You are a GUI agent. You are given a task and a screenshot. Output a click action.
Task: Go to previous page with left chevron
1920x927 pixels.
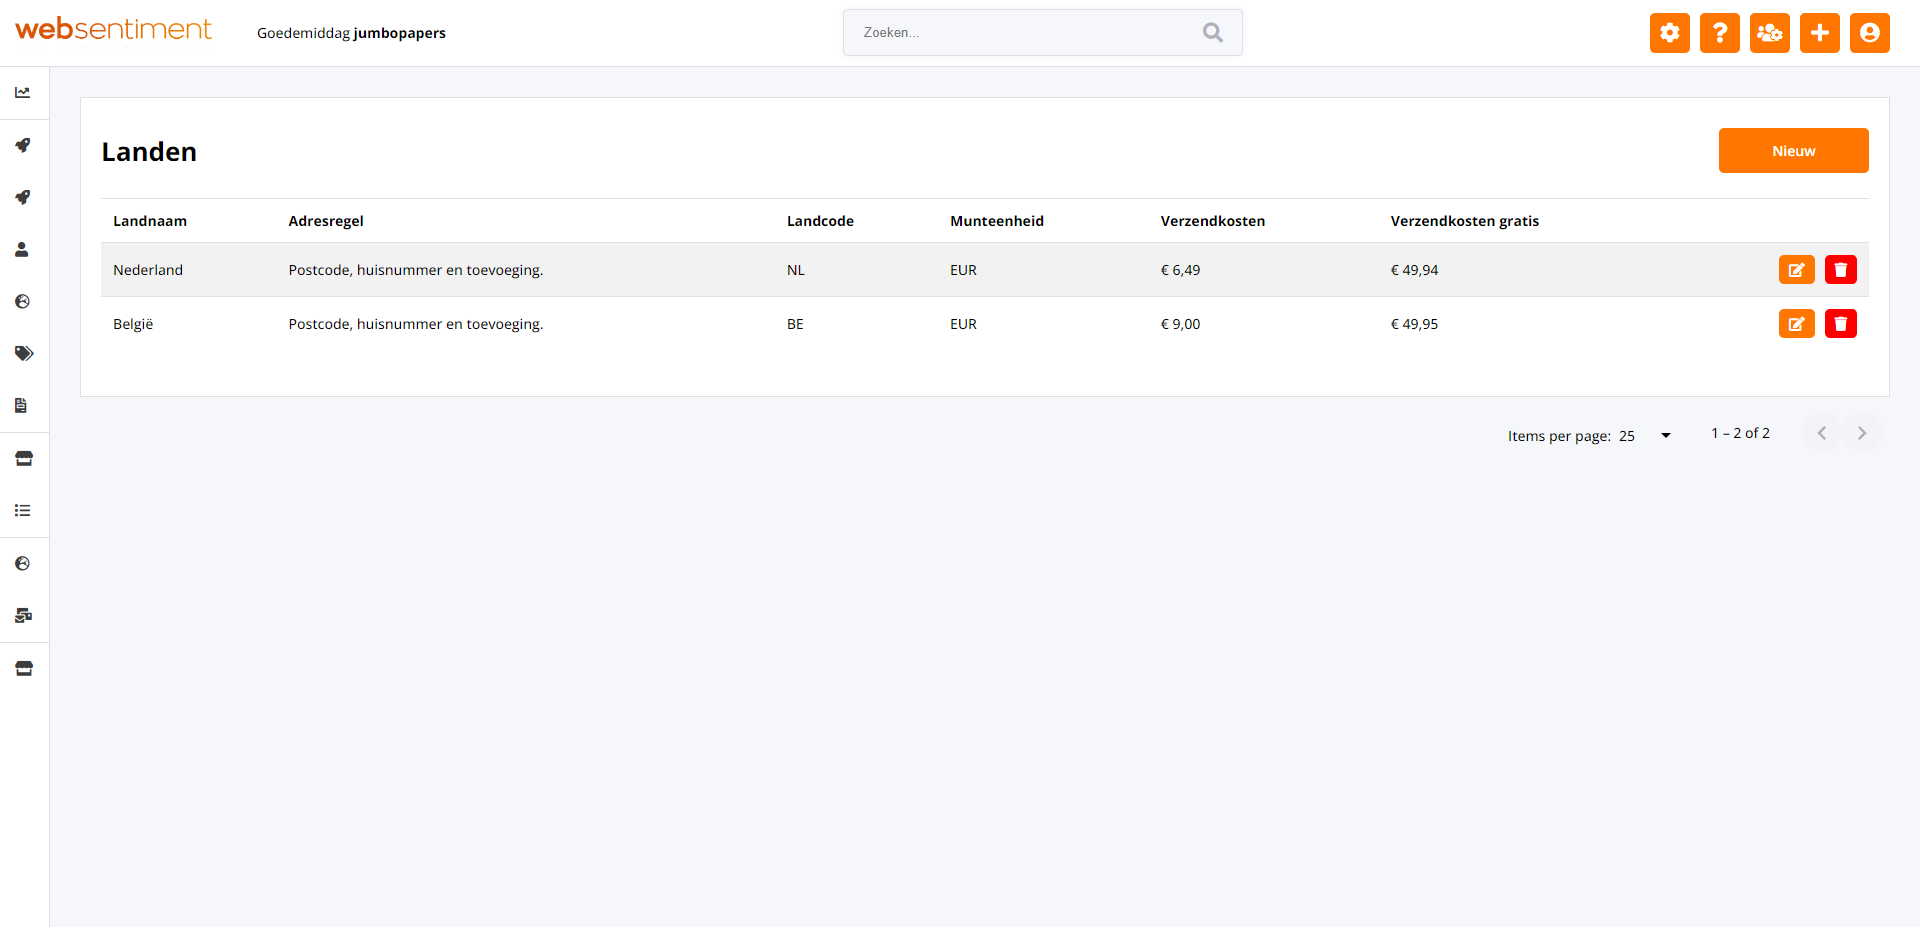pos(1821,433)
